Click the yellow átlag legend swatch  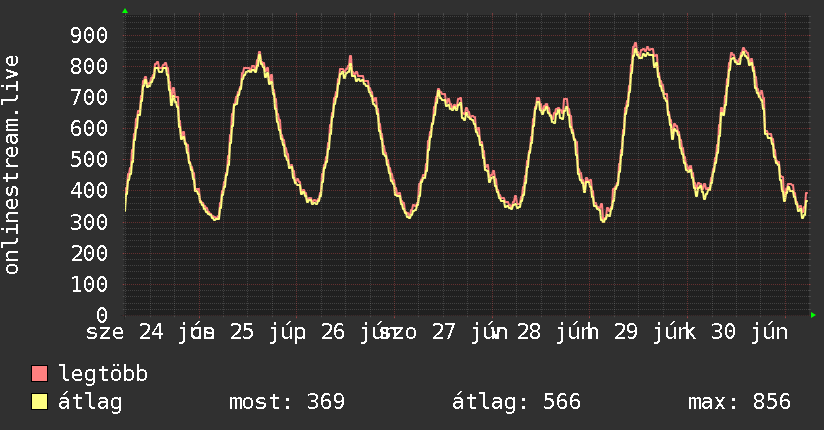pyautogui.click(x=39, y=402)
